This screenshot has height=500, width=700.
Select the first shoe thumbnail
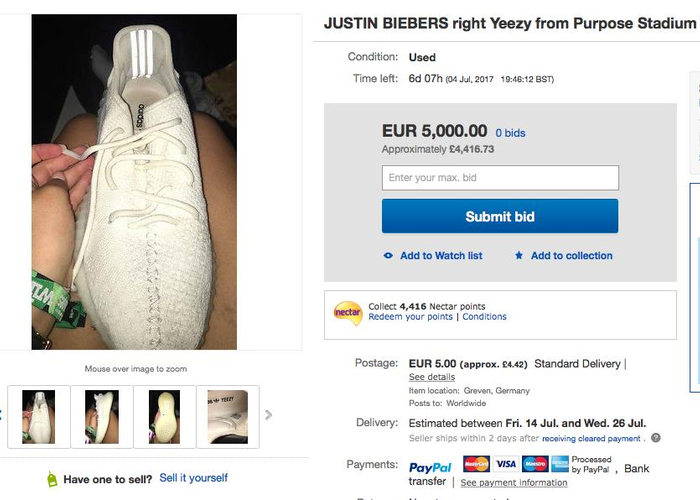38,417
